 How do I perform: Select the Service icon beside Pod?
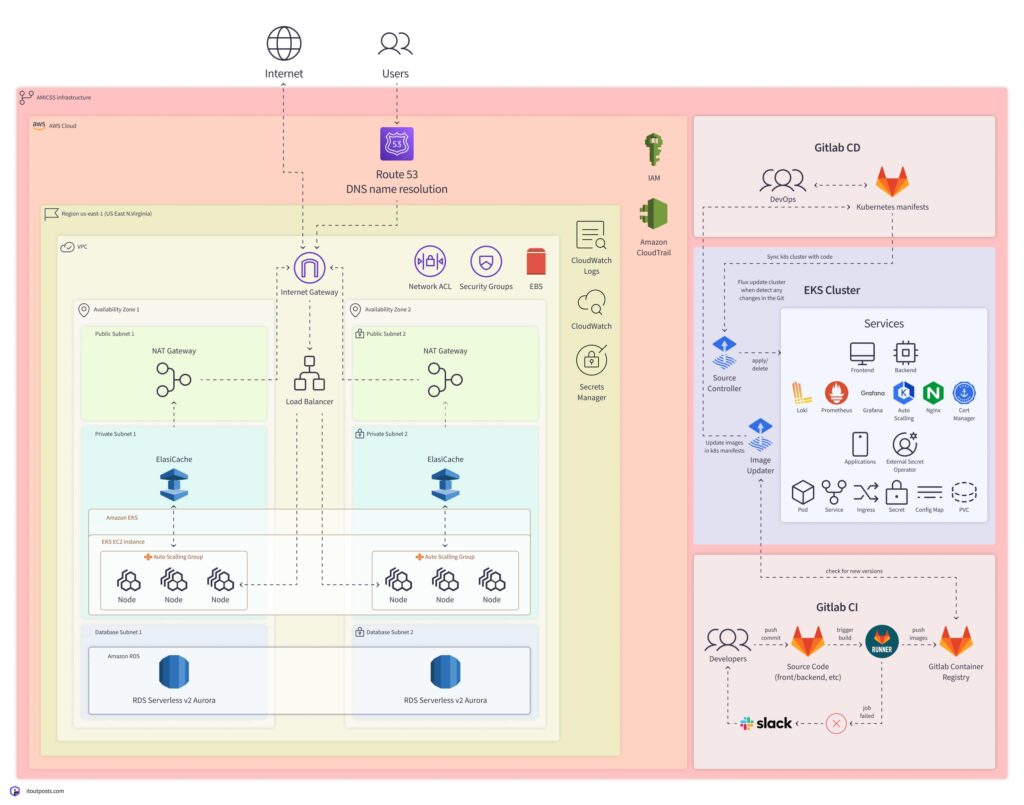[834, 492]
